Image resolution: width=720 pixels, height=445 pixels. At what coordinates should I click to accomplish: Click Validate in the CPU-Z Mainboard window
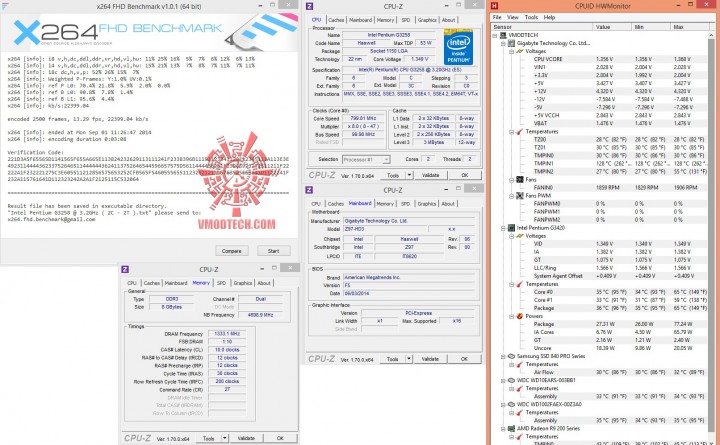[x=430, y=359]
